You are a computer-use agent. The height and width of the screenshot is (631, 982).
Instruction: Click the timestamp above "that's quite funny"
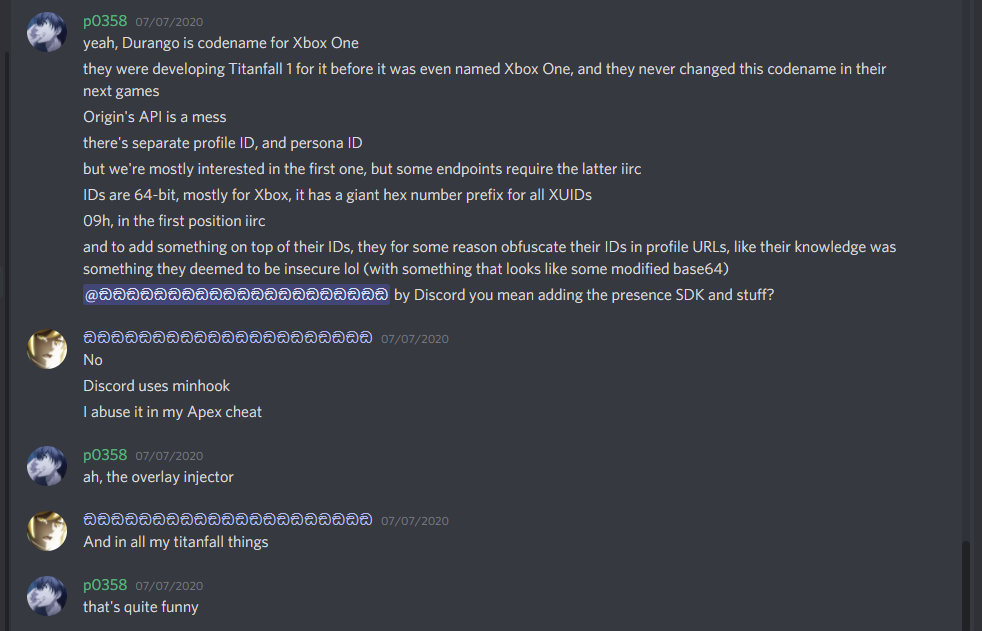coord(169,585)
